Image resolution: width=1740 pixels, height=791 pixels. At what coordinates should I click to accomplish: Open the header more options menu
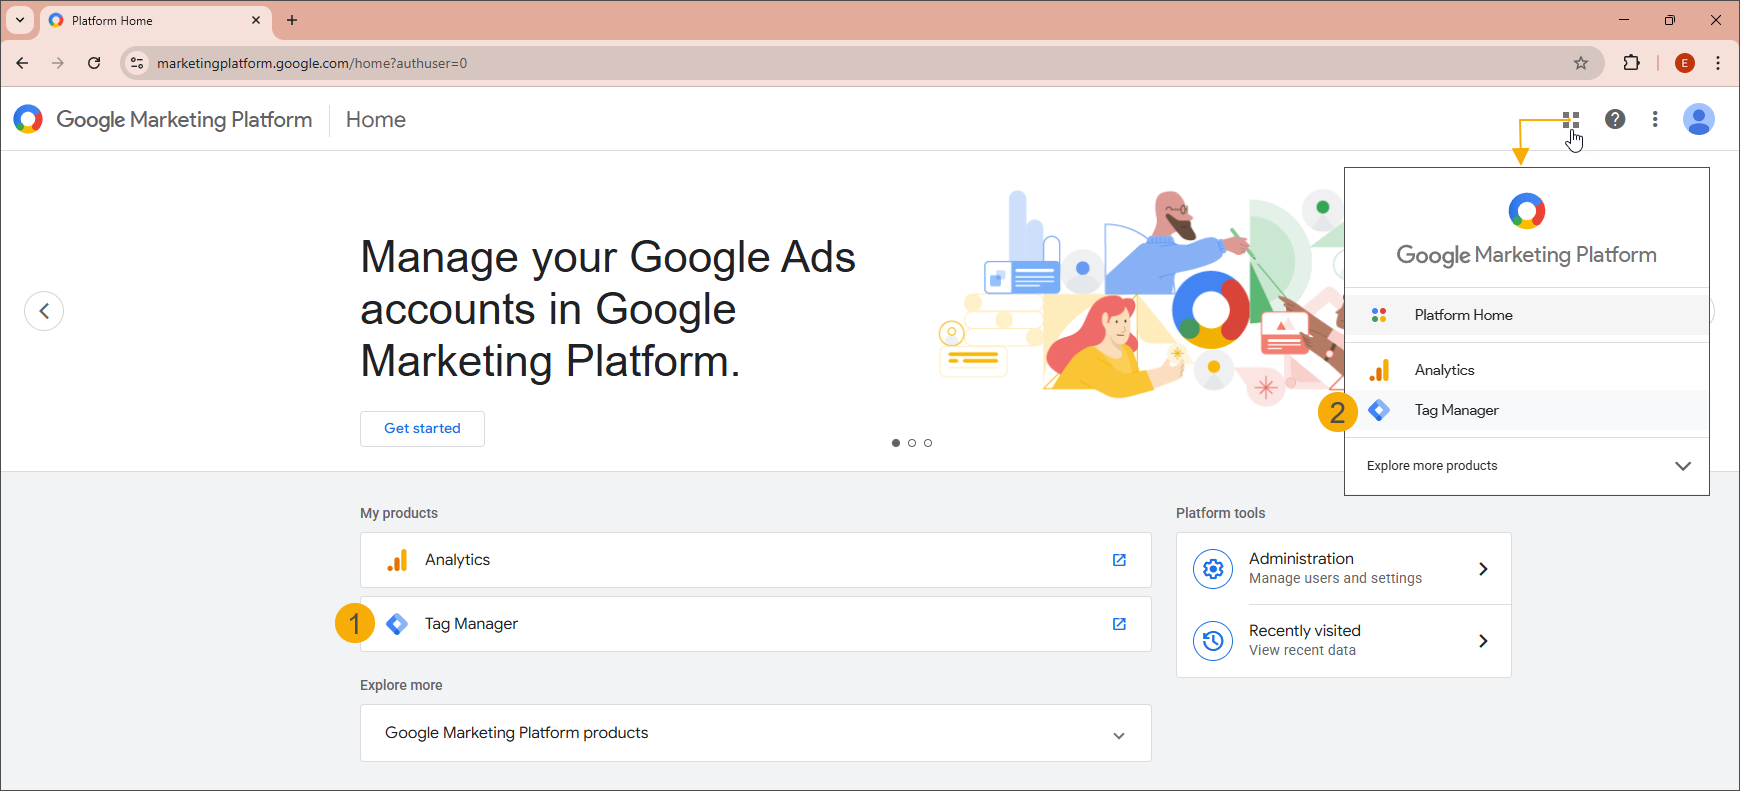(1655, 119)
